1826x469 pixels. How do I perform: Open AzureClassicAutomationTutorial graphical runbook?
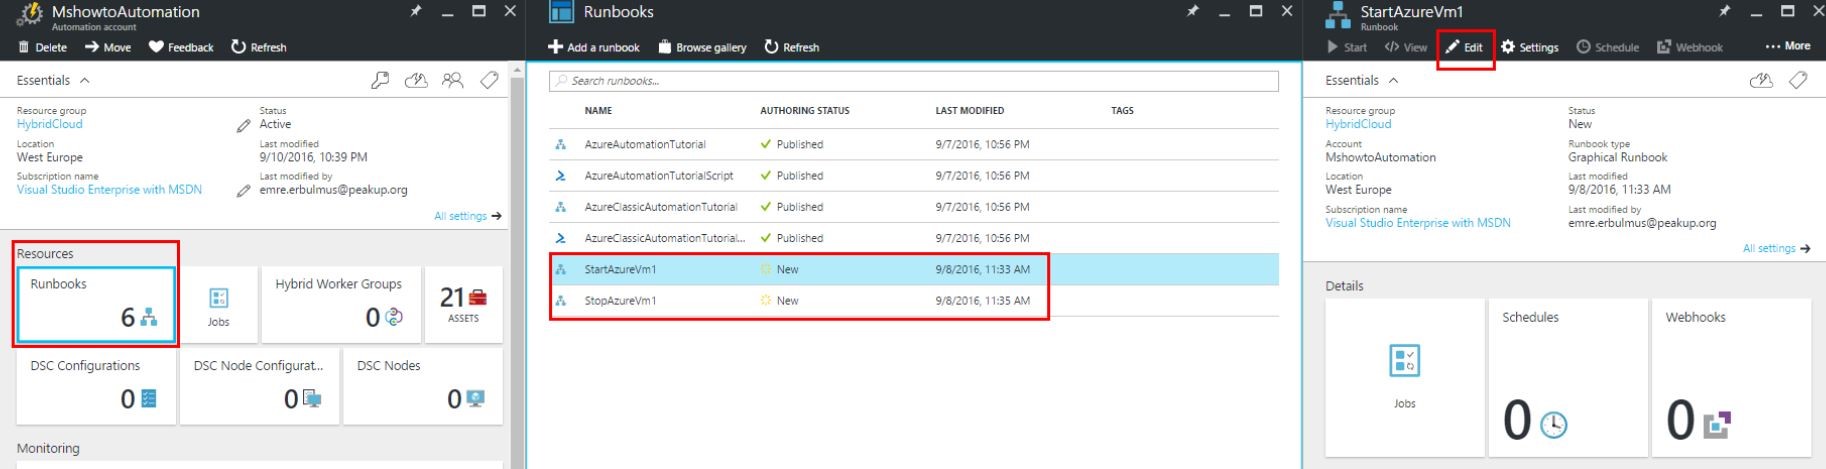914,207
